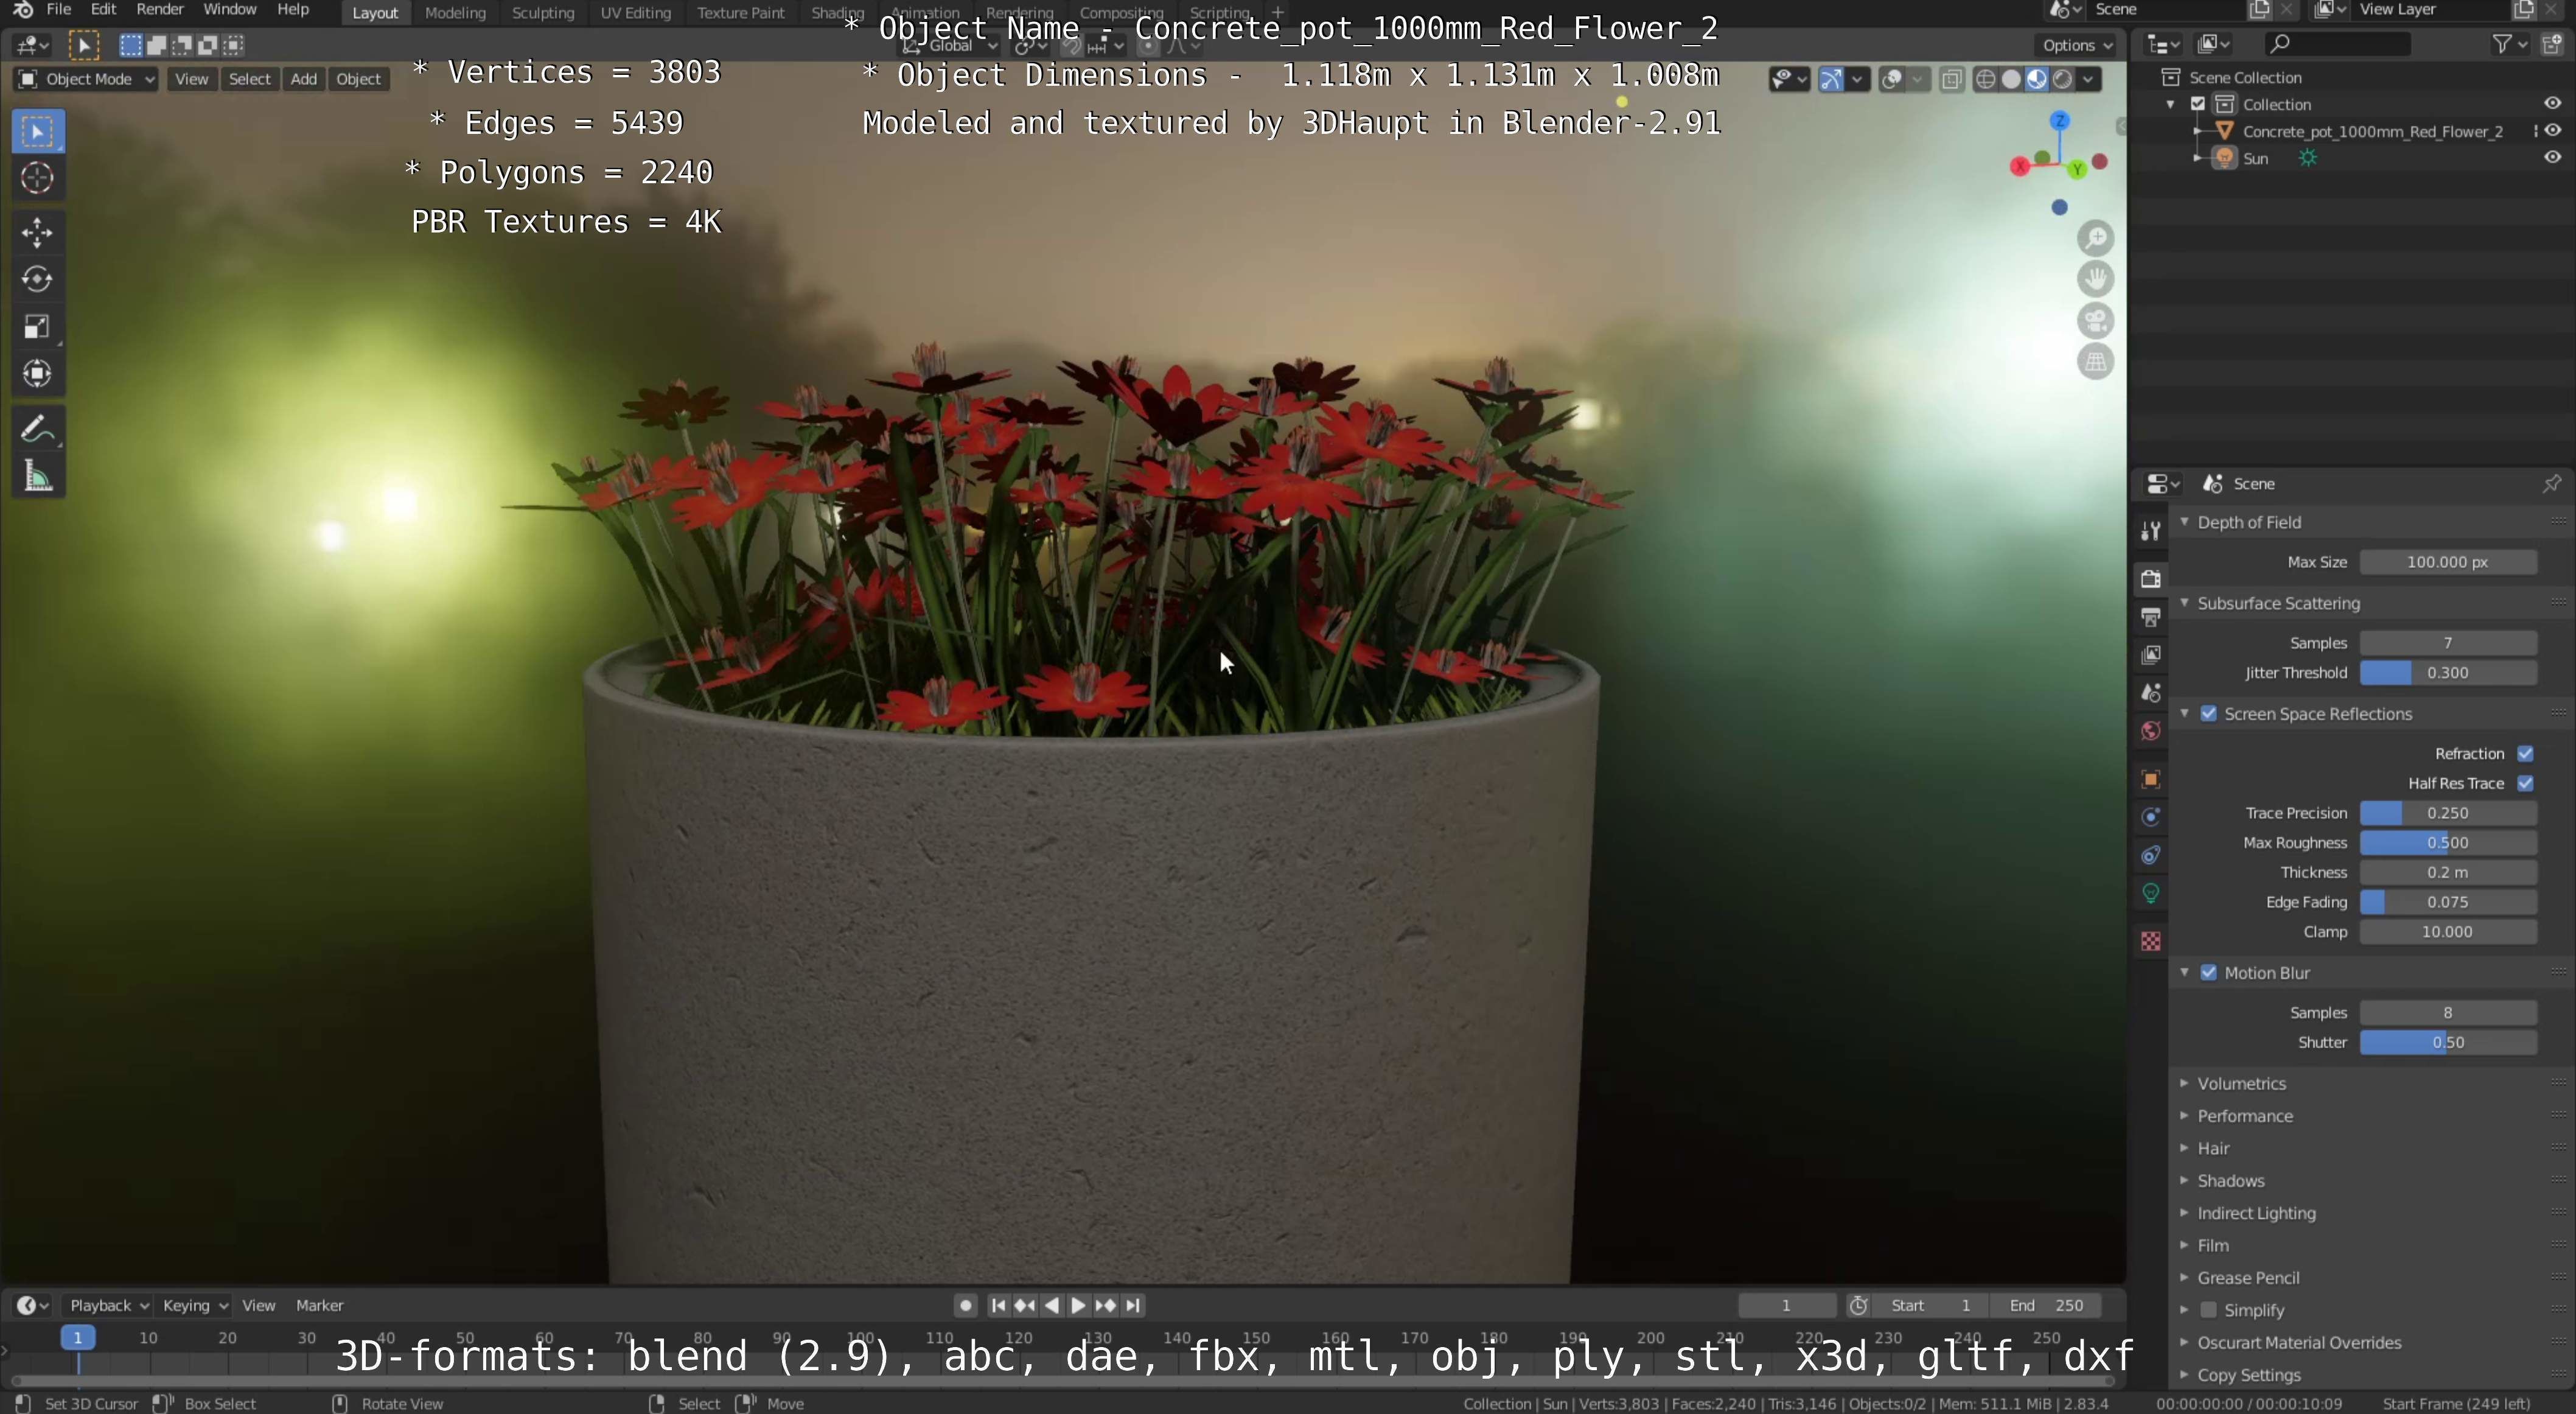Open the Options dropdown

click(2077, 45)
